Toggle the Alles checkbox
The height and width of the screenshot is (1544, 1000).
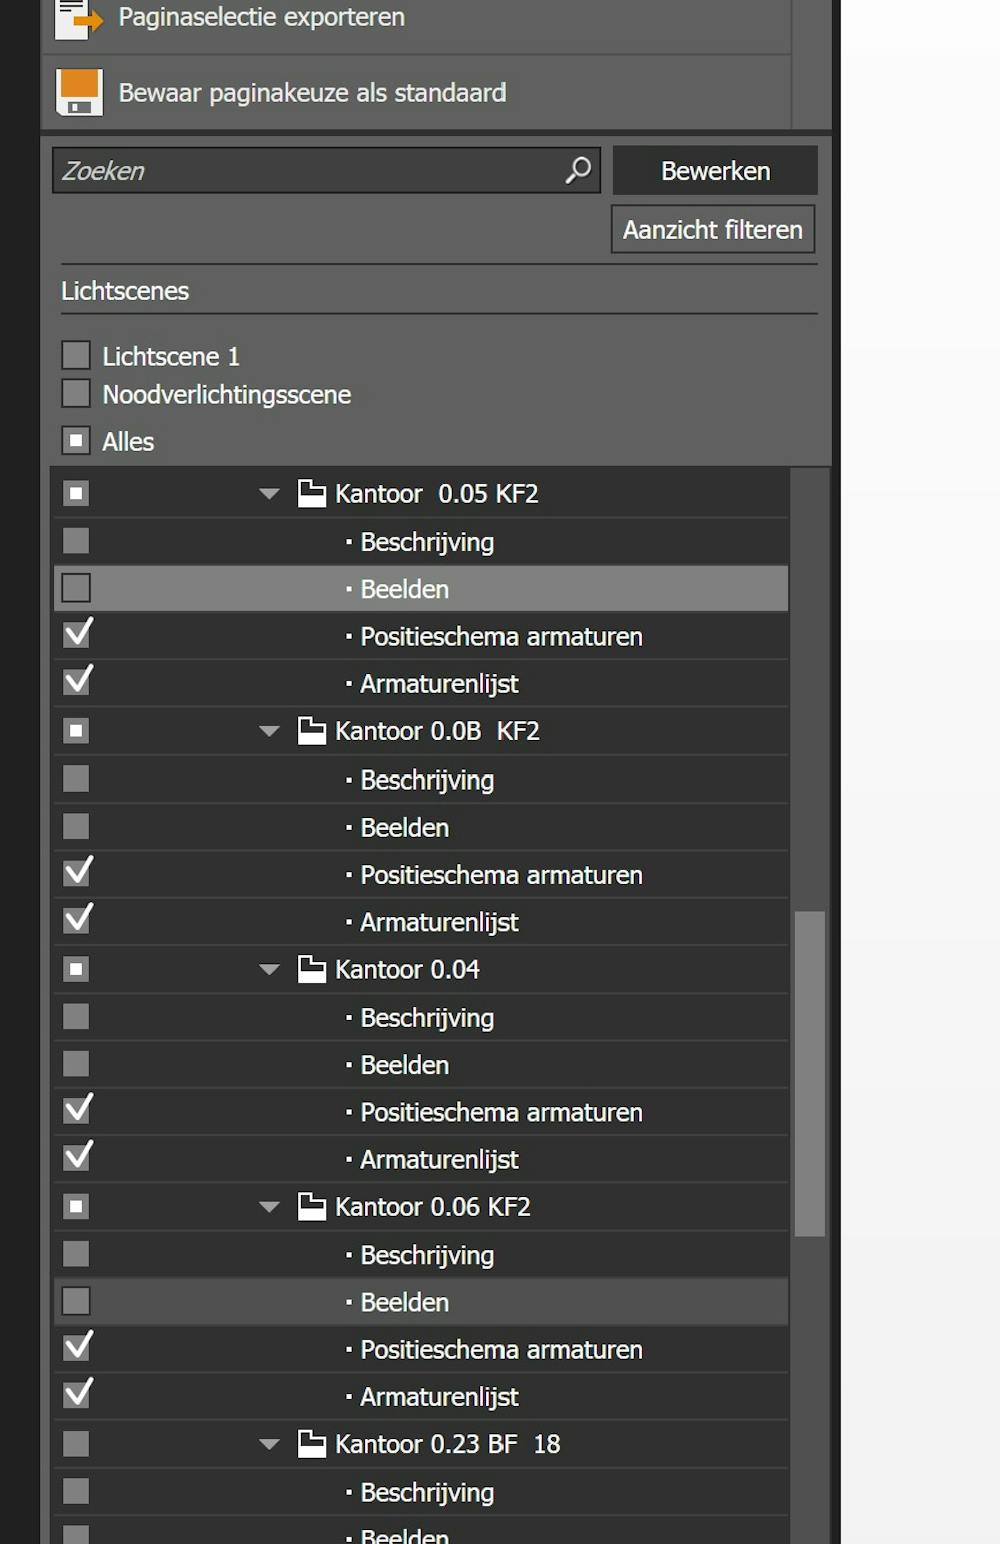click(x=76, y=441)
